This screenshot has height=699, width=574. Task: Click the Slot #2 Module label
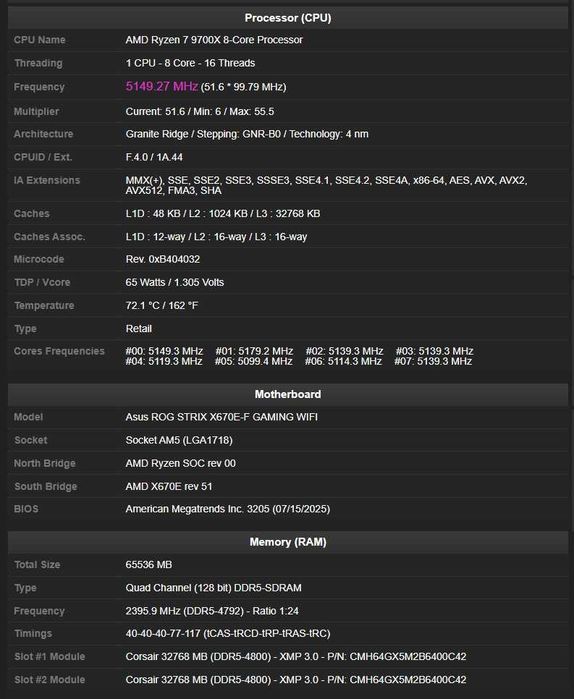click(x=49, y=679)
